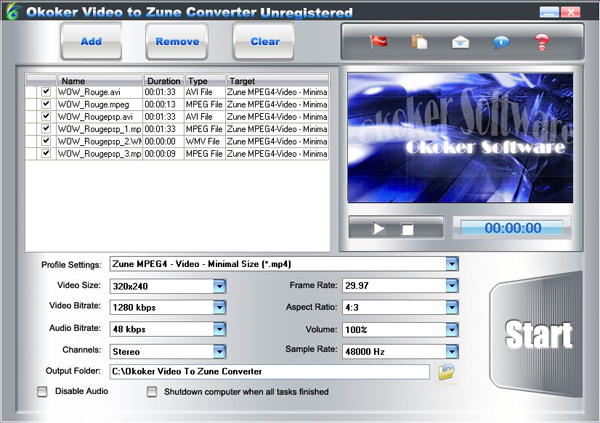Select WOW_Rougepsp_1.mp file name
The height and width of the screenshot is (423, 600).
point(99,129)
